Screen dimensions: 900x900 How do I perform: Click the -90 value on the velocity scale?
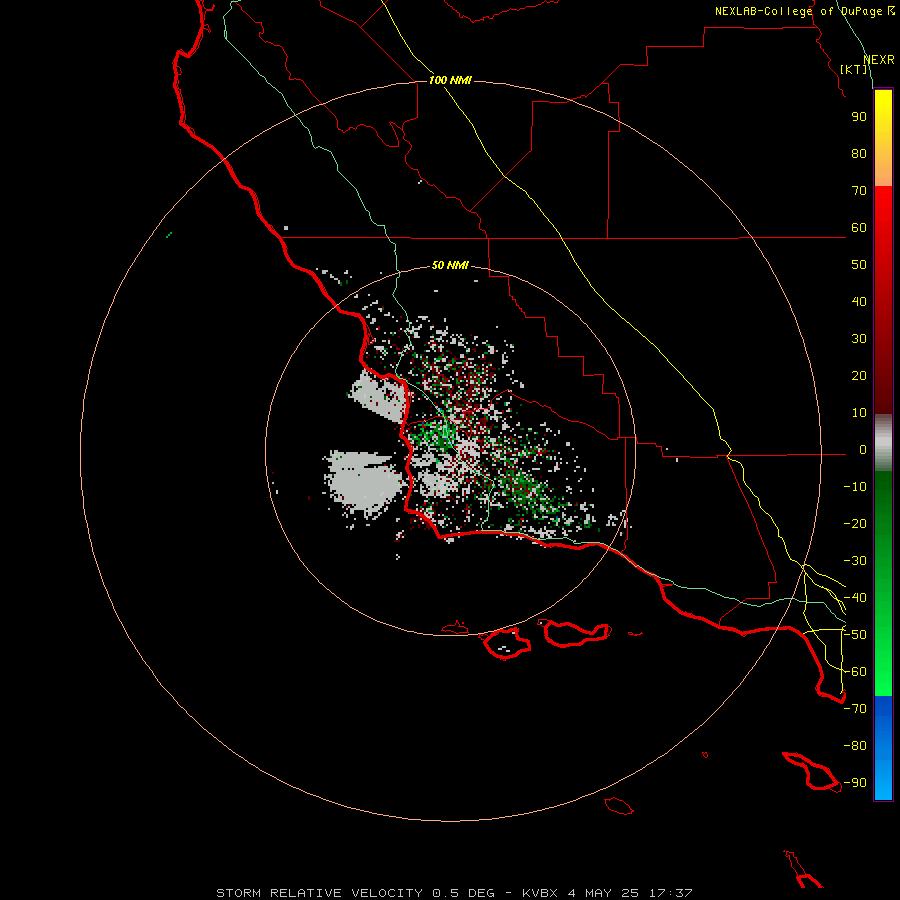tap(855, 783)
